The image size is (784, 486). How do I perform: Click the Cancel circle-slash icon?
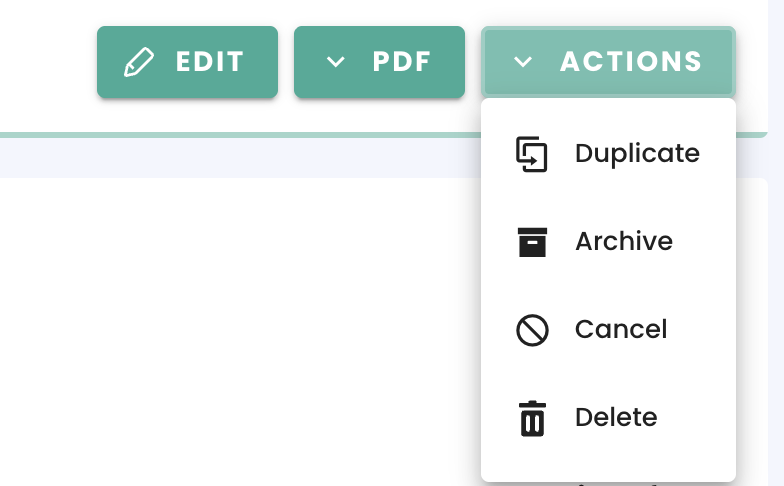click(x=532, y=330)
